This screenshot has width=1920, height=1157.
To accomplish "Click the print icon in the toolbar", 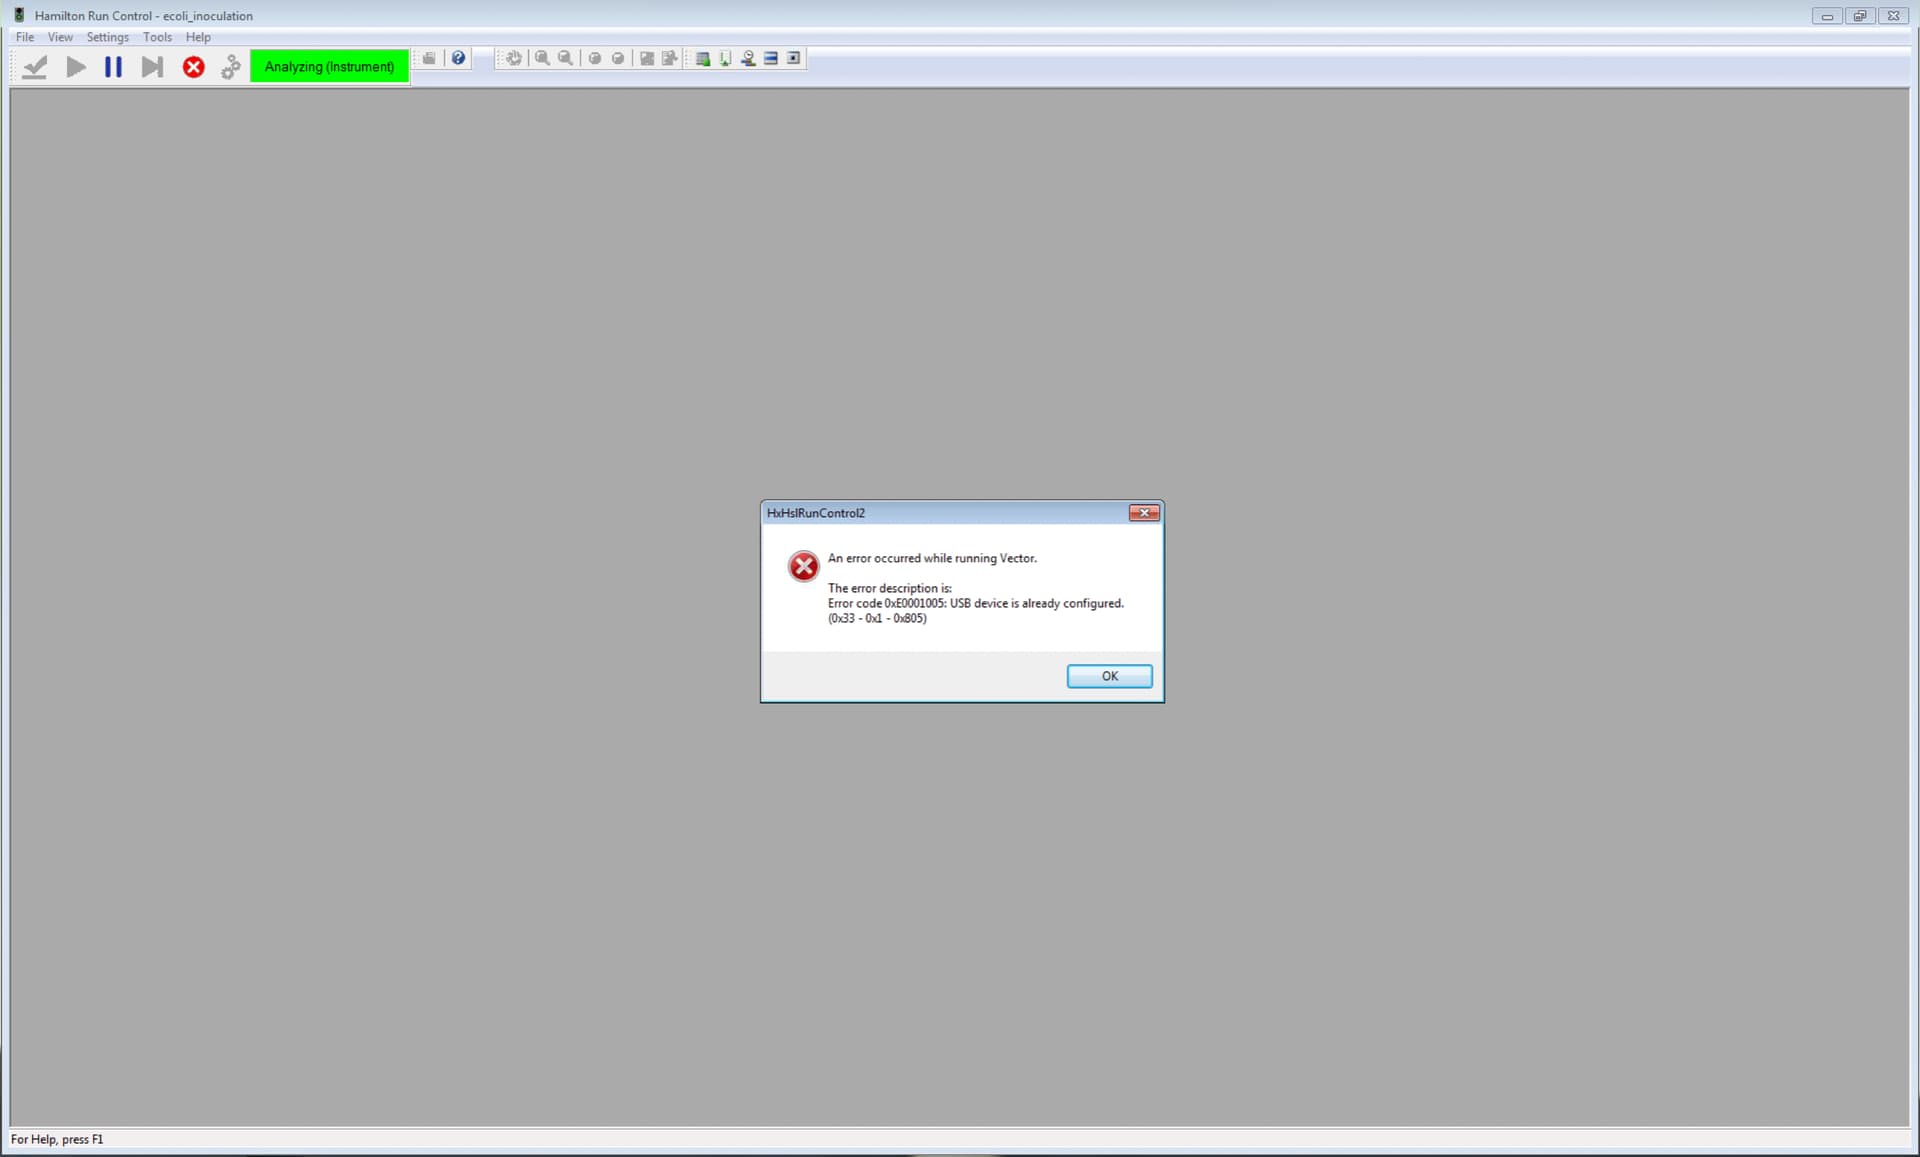I will click(429, 58).
